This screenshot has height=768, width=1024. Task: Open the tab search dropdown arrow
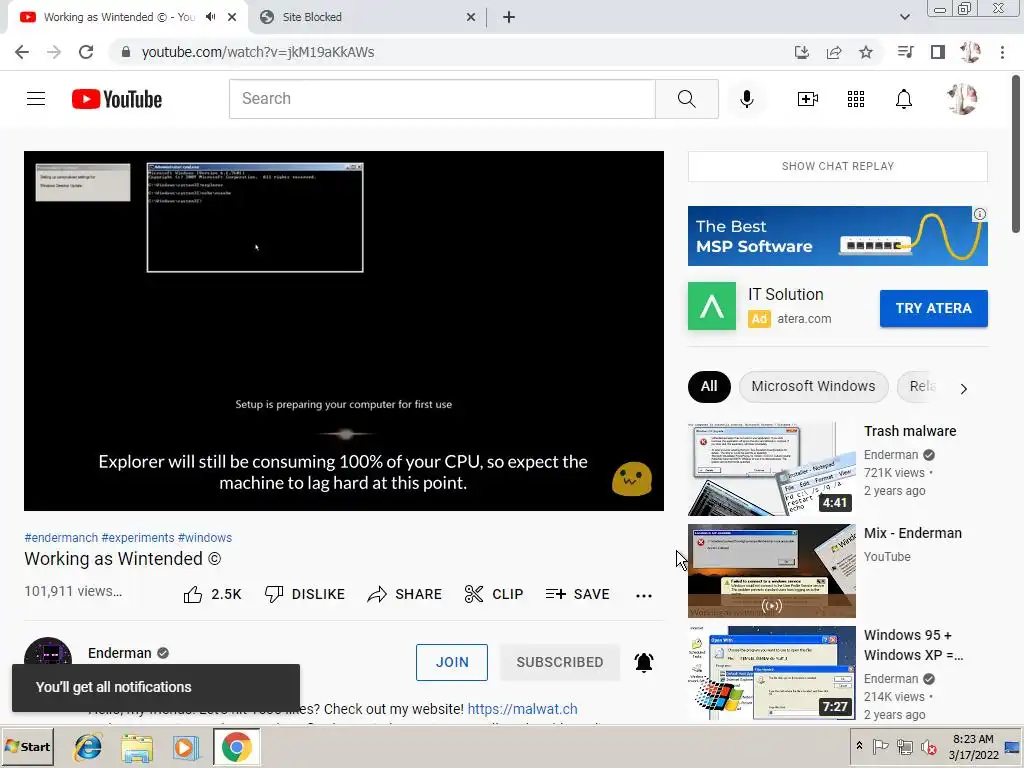[904, 17]
